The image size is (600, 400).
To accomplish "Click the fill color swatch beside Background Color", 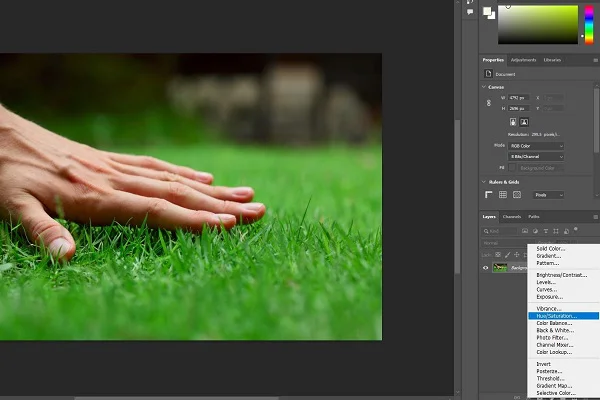I will (512, 168).
